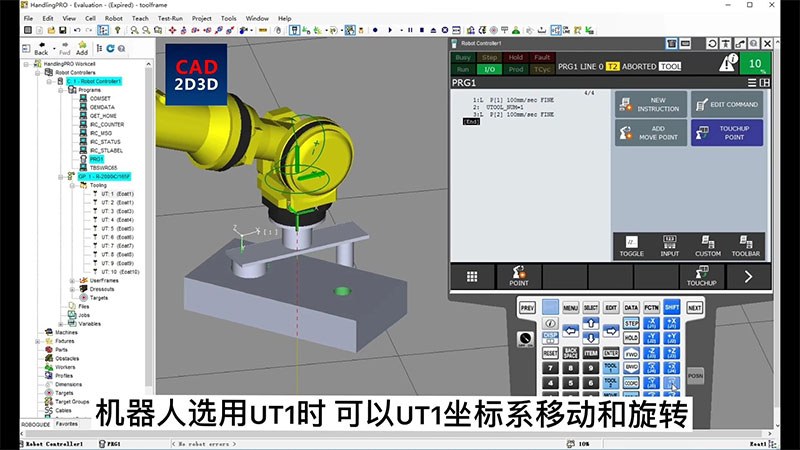Collapse the Tooling tree node
This screenshot has height=450, width=800.
click(x=72, y=185)
